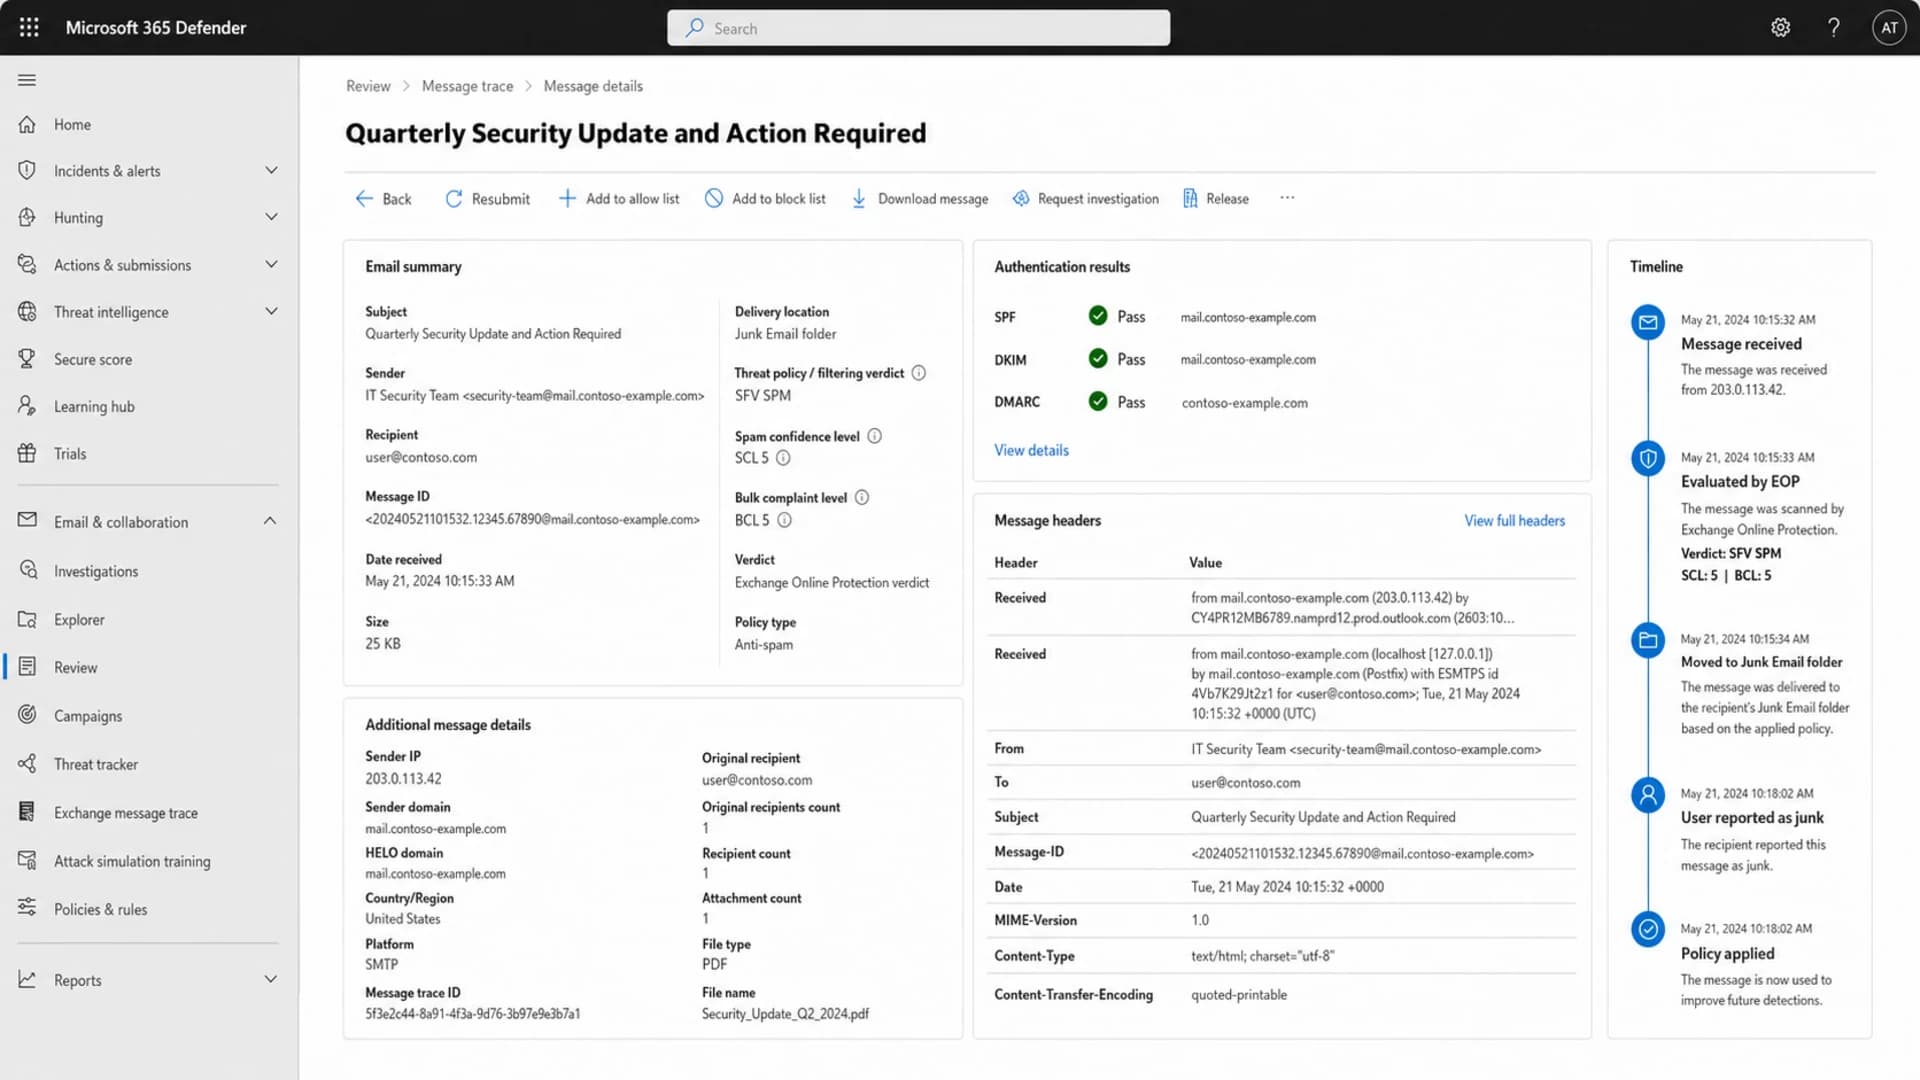1920x1080 pixels.
Task: Click the SPF Pass green check
Action: (1098, 316)
